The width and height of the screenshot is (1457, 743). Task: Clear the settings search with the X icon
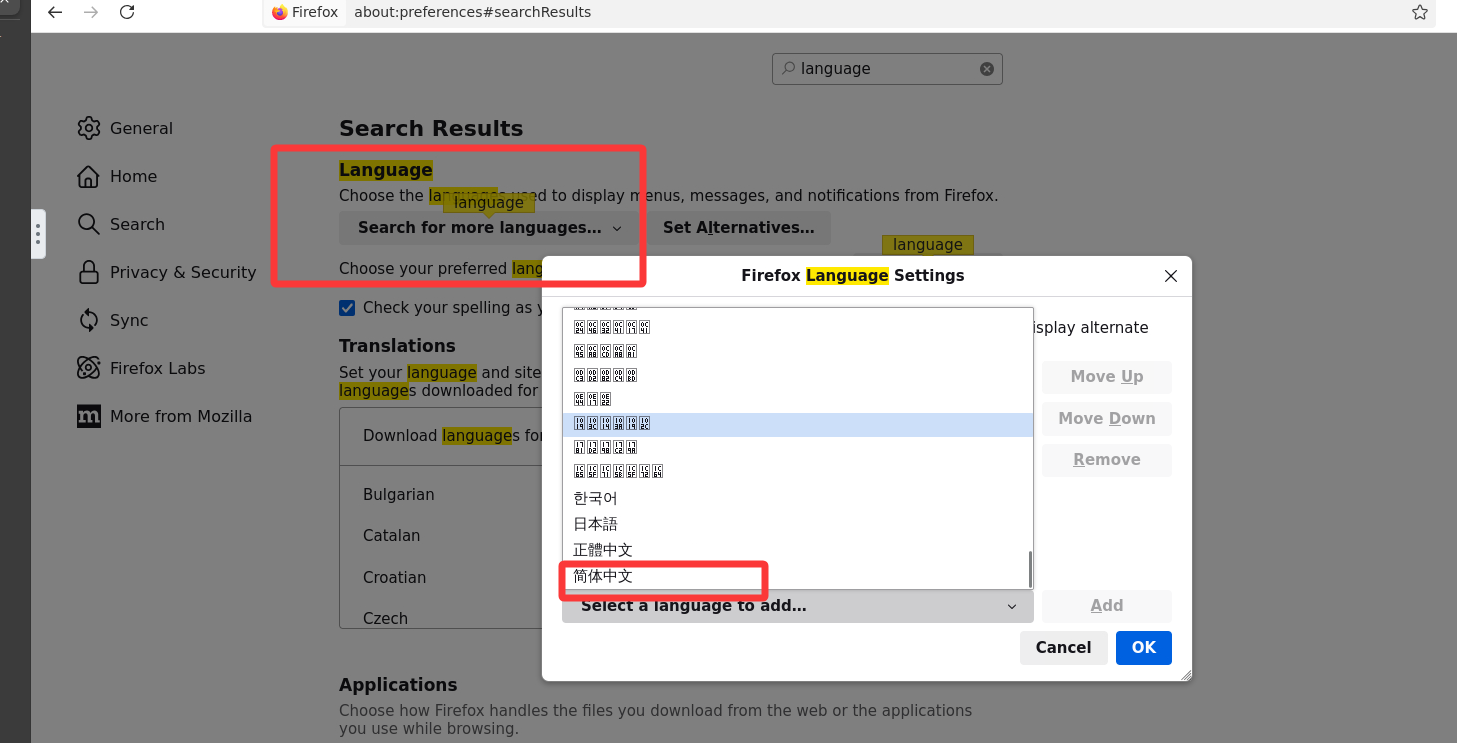(987, 69)
